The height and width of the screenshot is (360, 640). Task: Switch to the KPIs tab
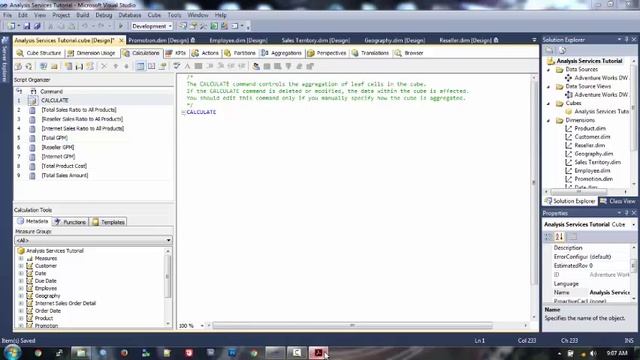coord(176,53)
